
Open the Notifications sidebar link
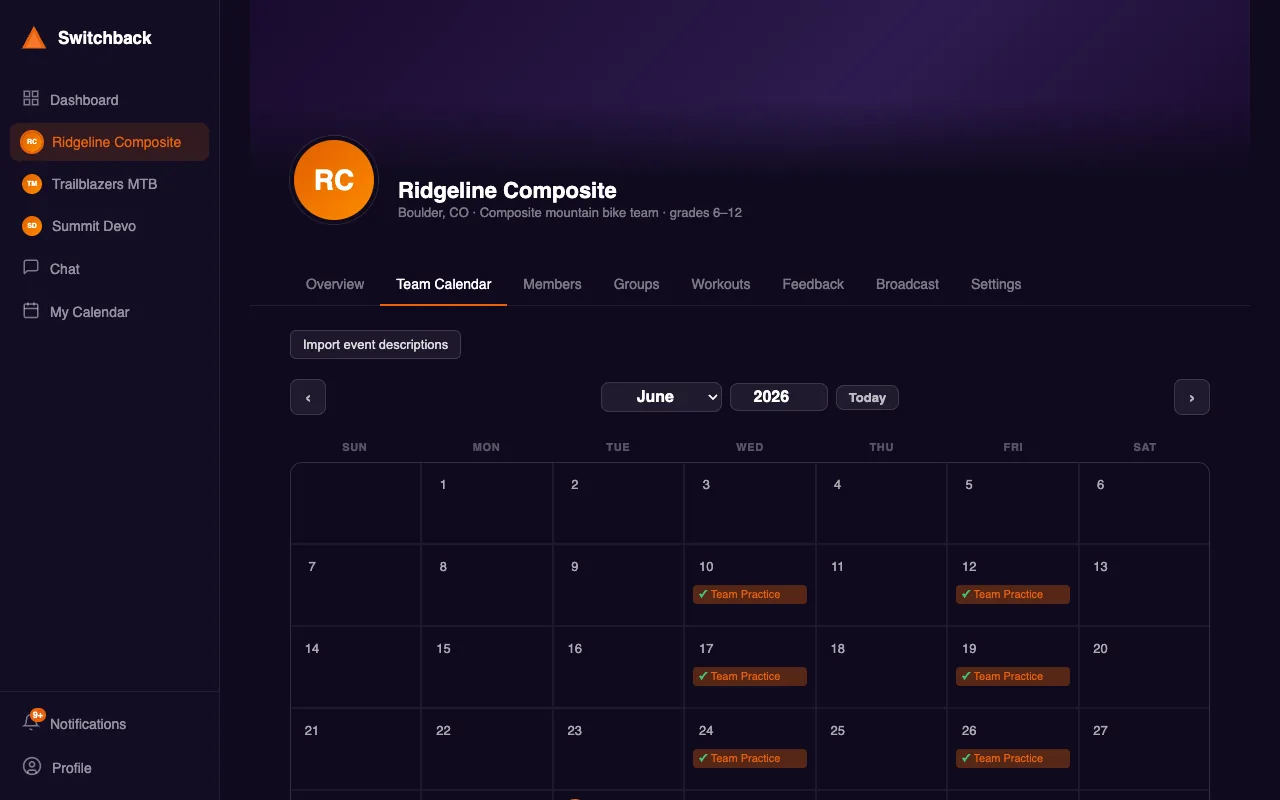click(x=110, y=724)
